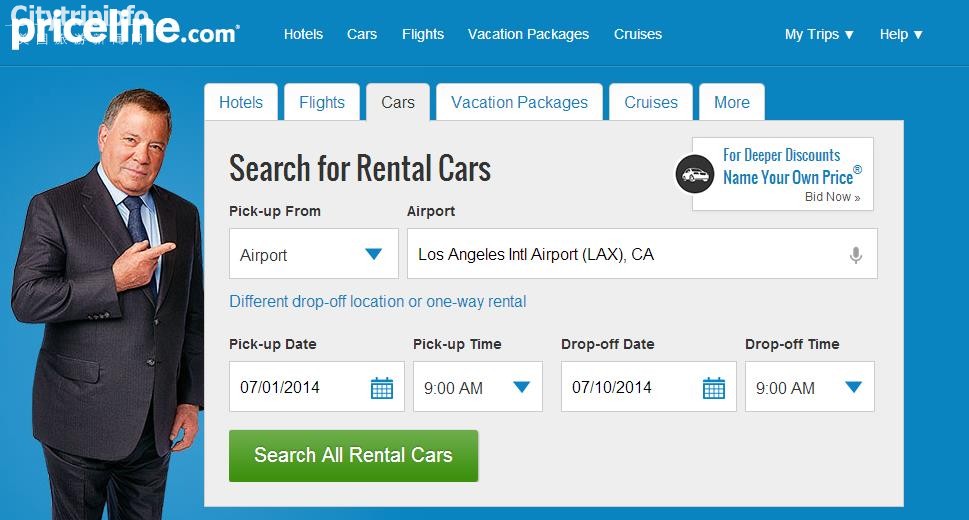Expand the Pick-up From Airport dropdown
The height and width of the screenshot is (520, 969).
pyautogui.click(x=314, y=254)
